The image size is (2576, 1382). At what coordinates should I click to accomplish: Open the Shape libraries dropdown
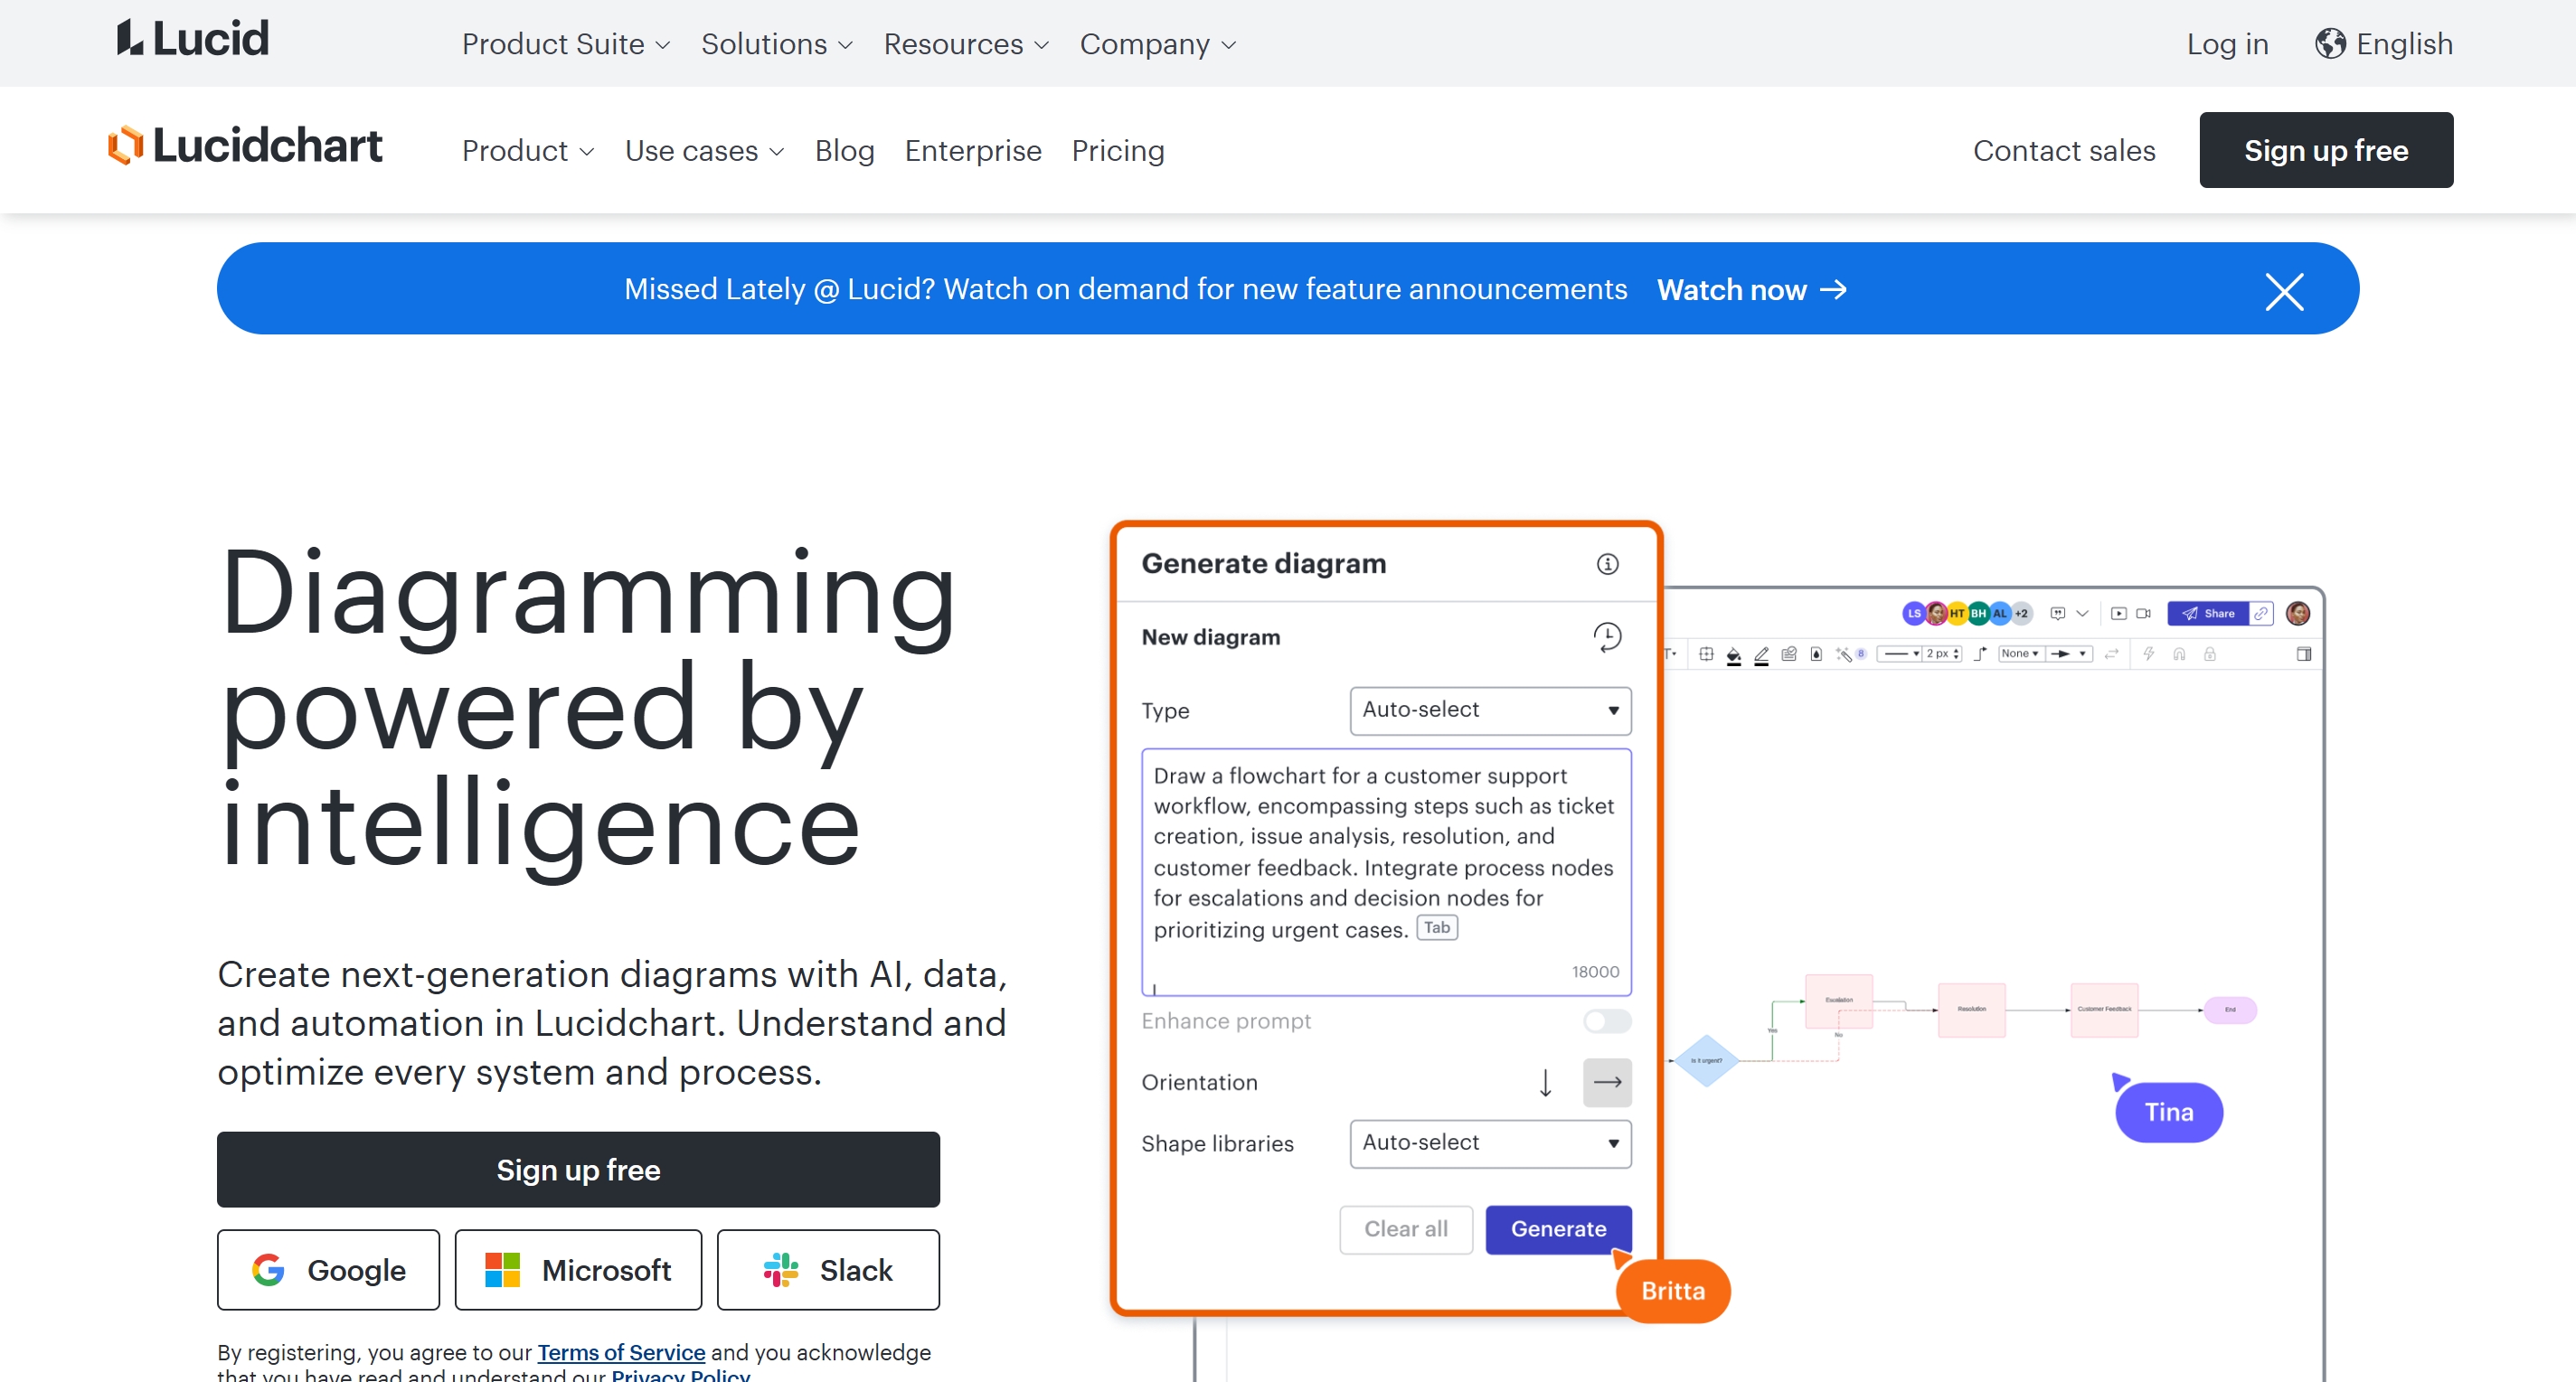click(x=1490, y=1143)
